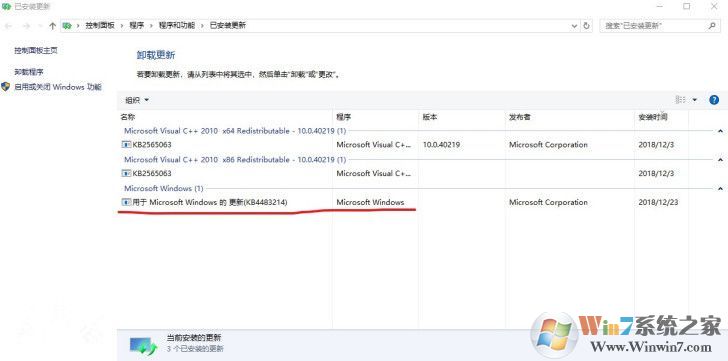Click 程序 breadcrumb in address bar
This screenshot has height=361, width=728.
(137, 26)
